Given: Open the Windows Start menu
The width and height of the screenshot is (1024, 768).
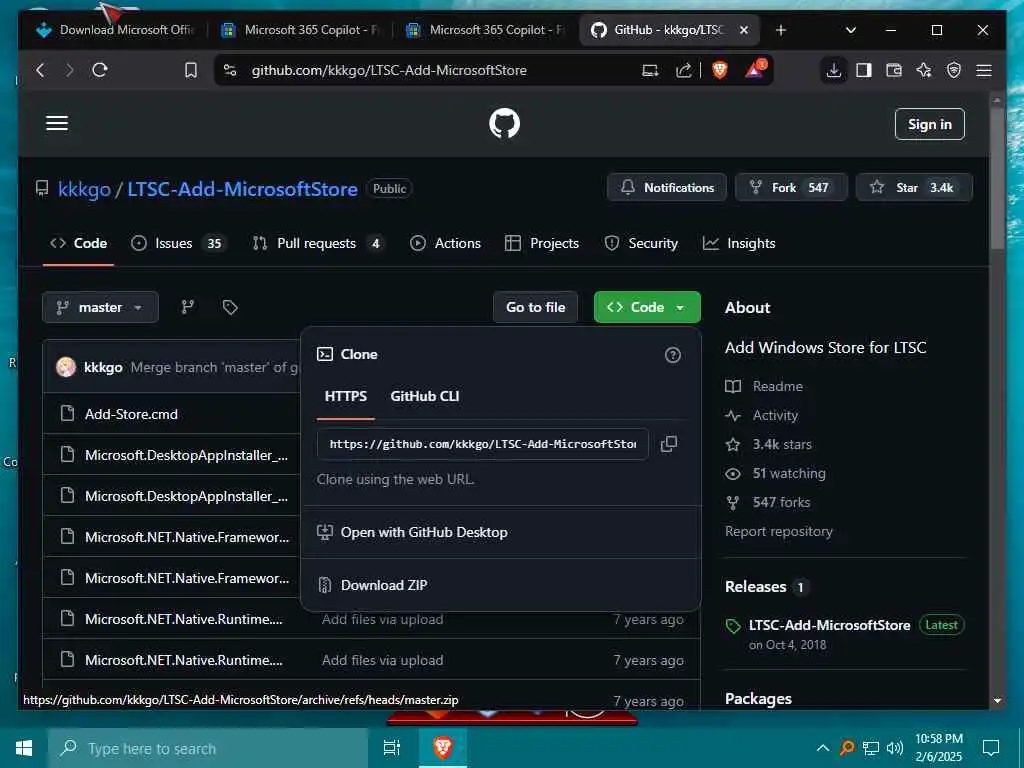Looking at the screenshot, I should [24, 748].
